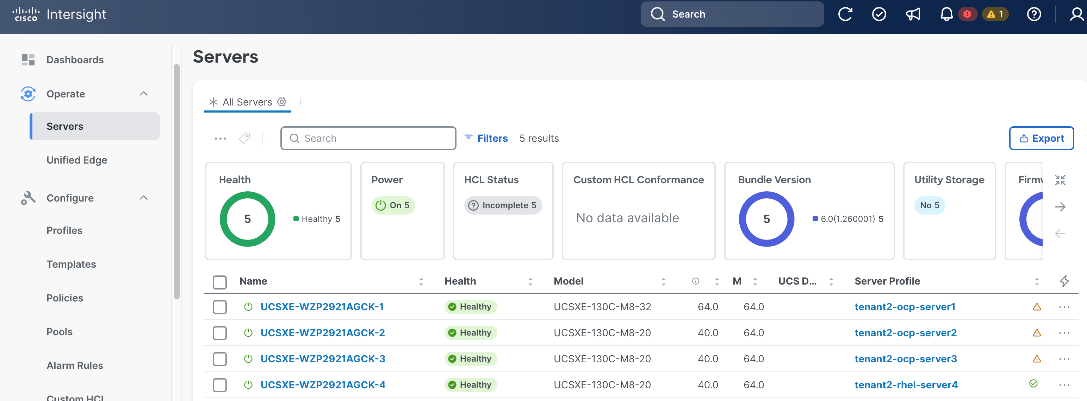Click the blue Bundle Version donut chart

pyautogui.click(x=766, y=219)
